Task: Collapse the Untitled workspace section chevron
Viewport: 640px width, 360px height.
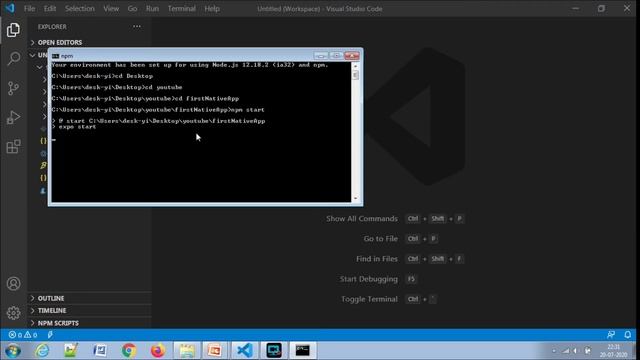Action: [x=32, y=55]
